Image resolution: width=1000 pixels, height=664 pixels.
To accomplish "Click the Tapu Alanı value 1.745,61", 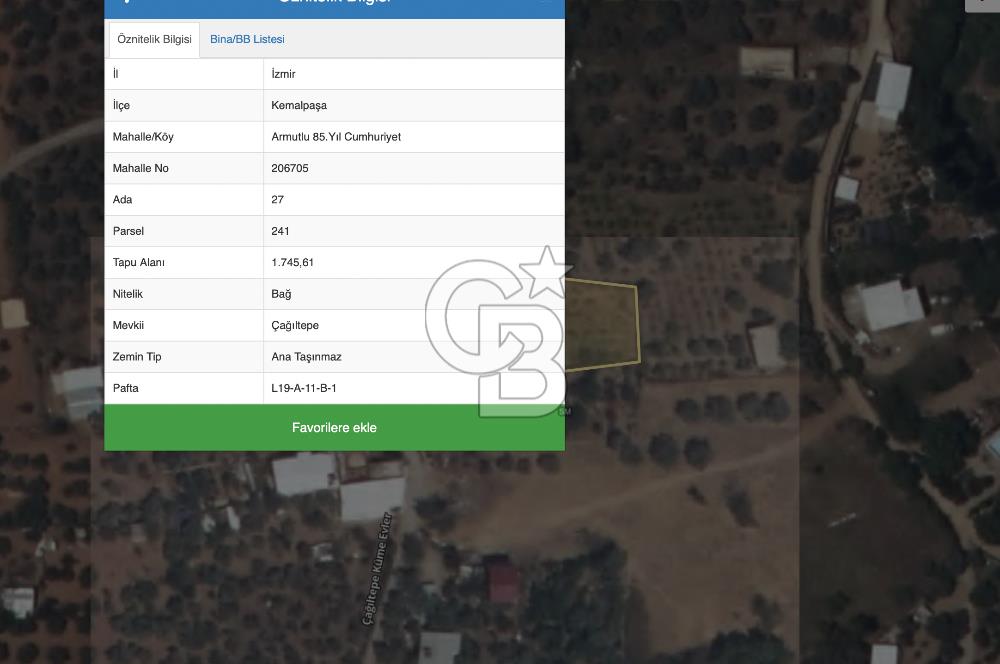I will 292,262.
